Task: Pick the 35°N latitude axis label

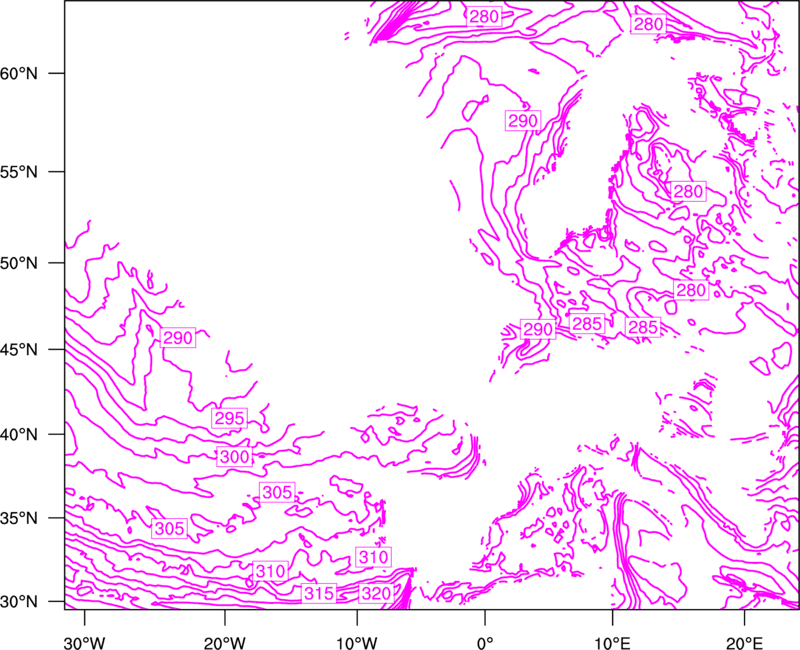Action: point(19,518)
